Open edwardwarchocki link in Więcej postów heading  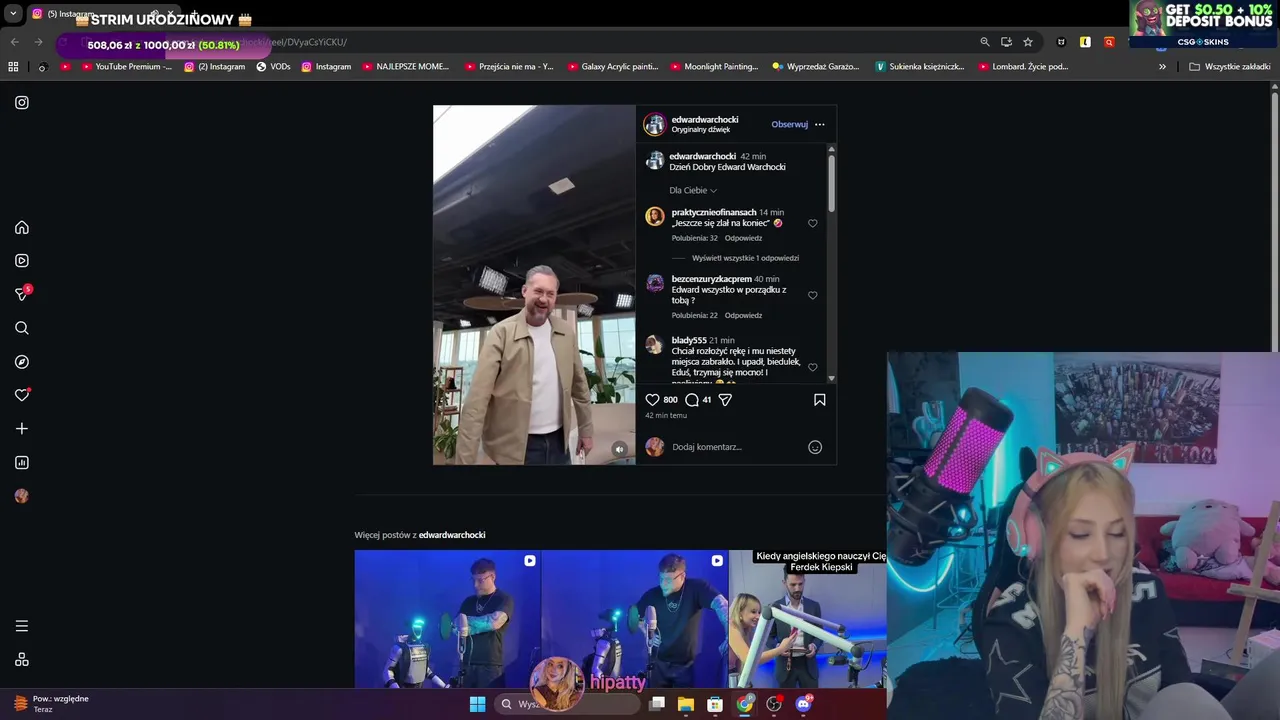tap(452, 535)
